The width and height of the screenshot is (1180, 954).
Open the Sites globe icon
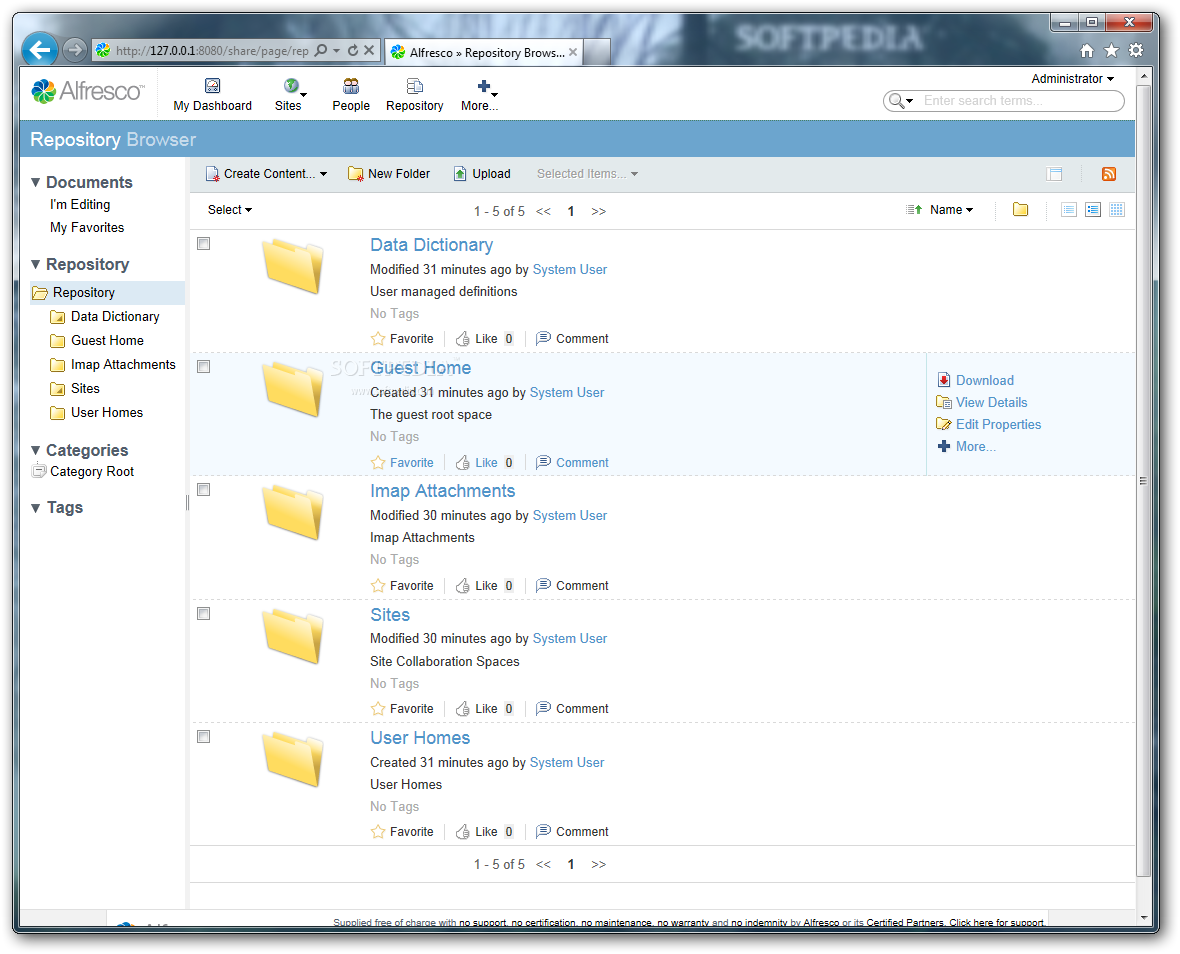(290, 86)
